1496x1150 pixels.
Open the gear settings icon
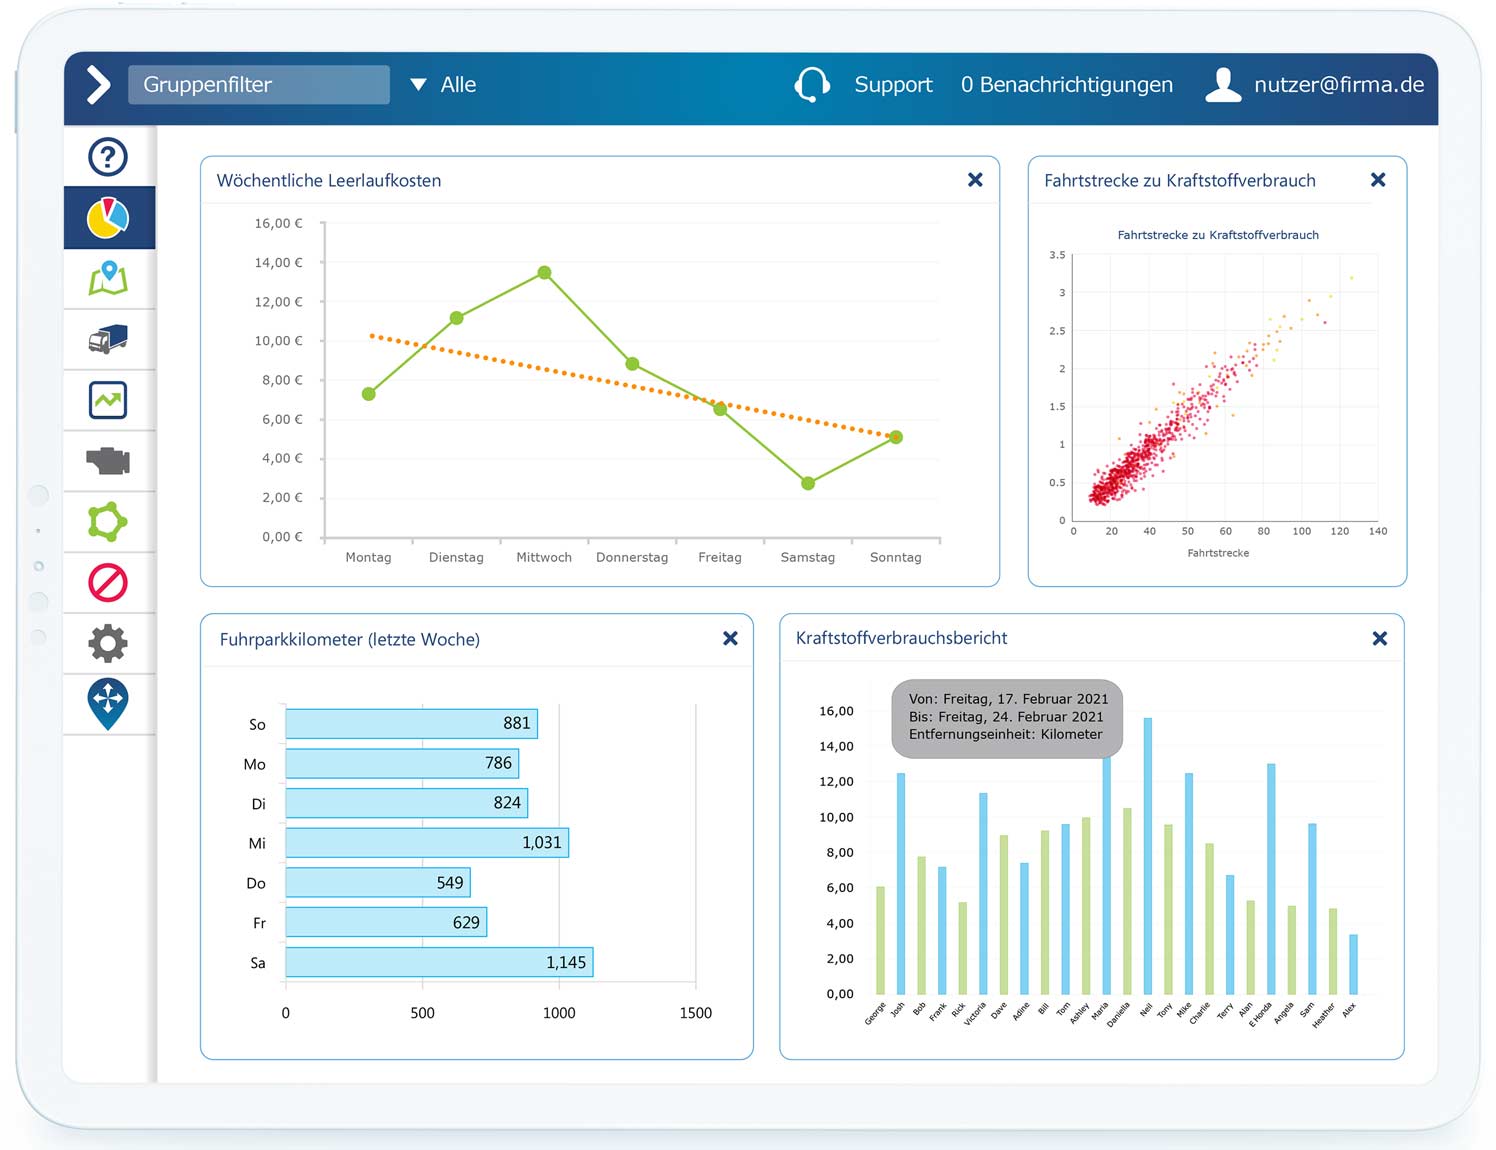108,643
